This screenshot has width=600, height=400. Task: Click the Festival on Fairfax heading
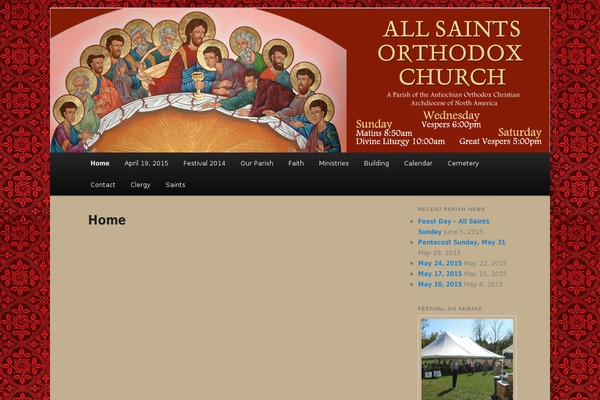(450, 309)
